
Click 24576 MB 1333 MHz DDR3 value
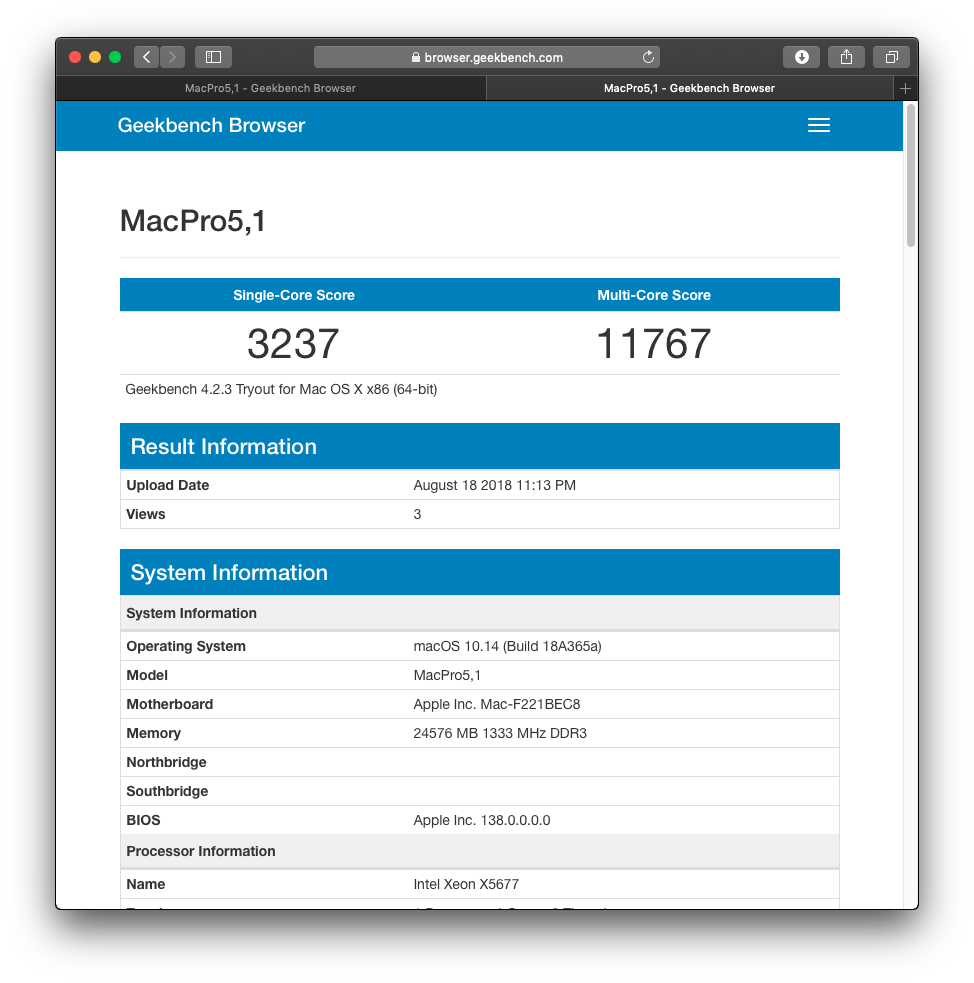[500, 733]
